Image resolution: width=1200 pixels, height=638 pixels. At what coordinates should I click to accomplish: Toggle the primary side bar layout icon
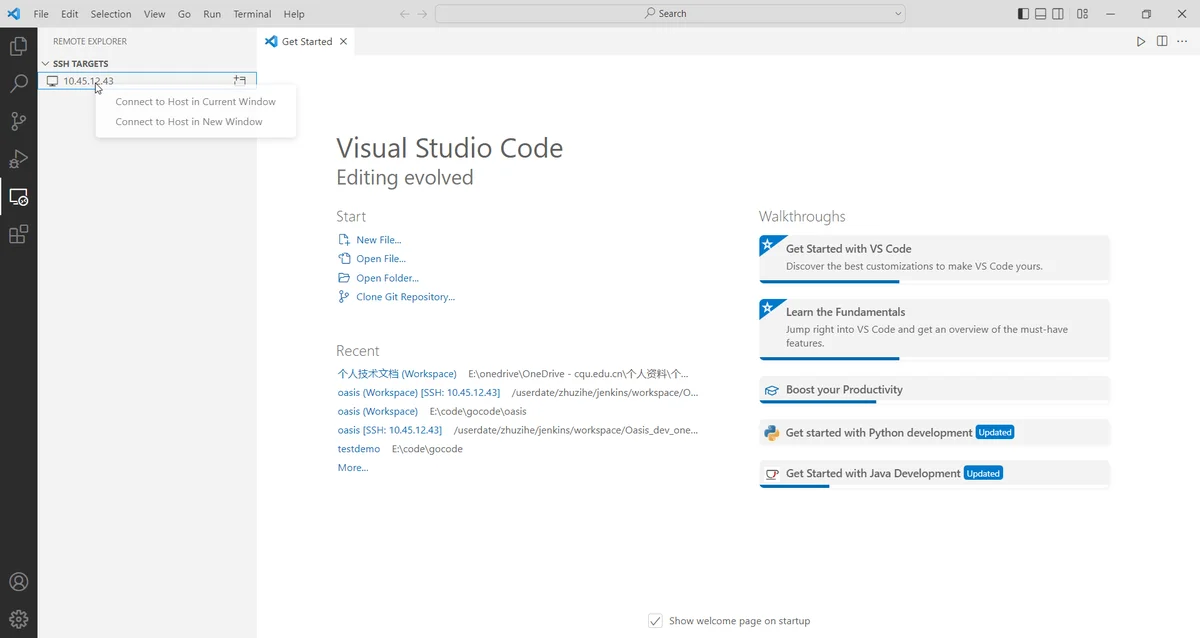click(1023, 14)
